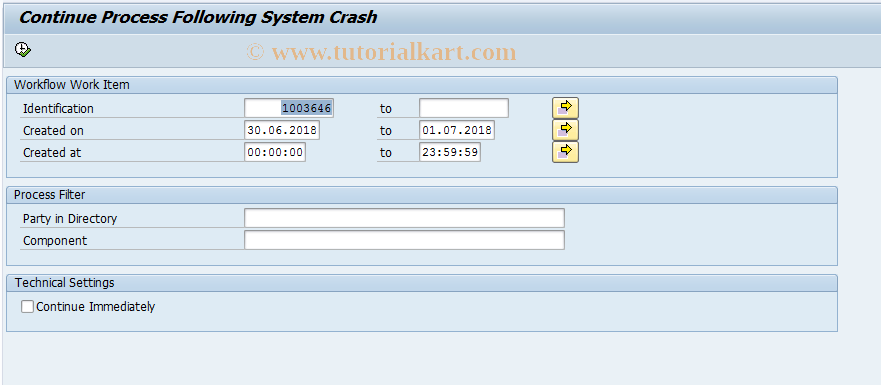
Task: Click the Created at label
Action: pyautogui.click(x=52, y=152)
